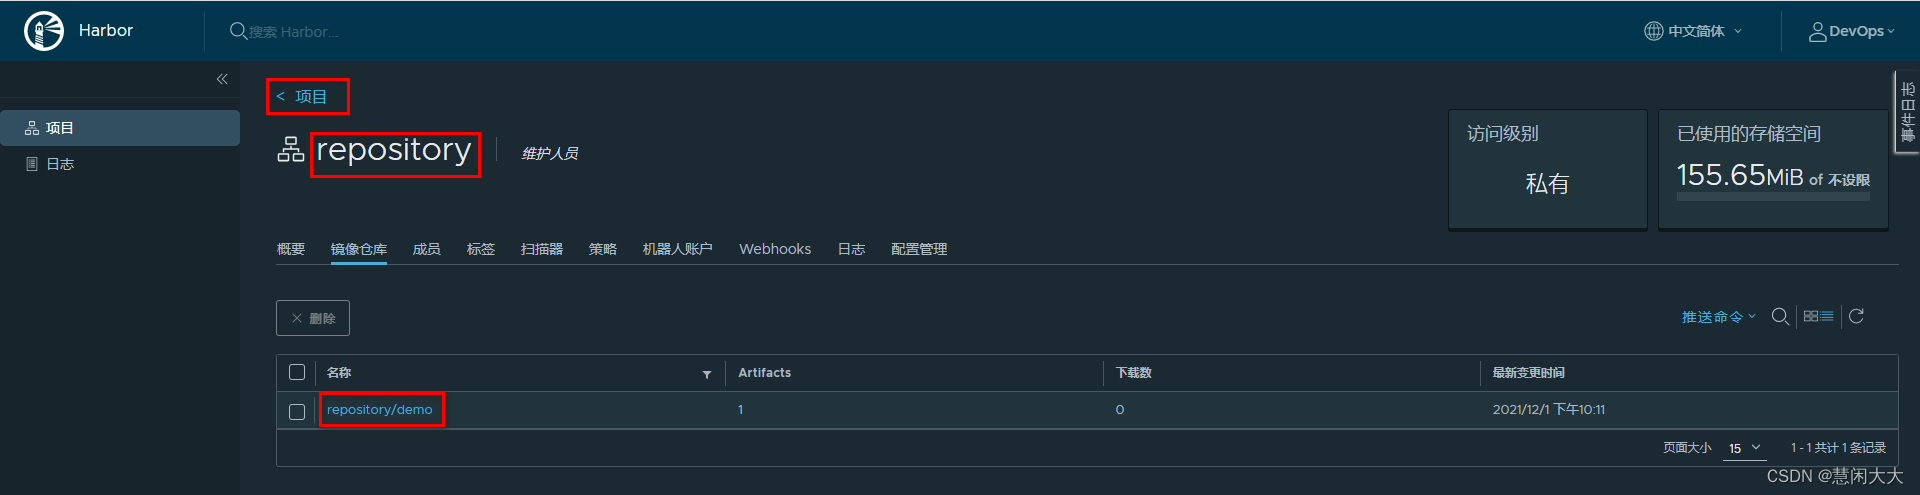This screenshot has width=1920, height=495.
Task: Click the artifacts count 1 link
Action: pyautogui.click(x=741, y=410)
